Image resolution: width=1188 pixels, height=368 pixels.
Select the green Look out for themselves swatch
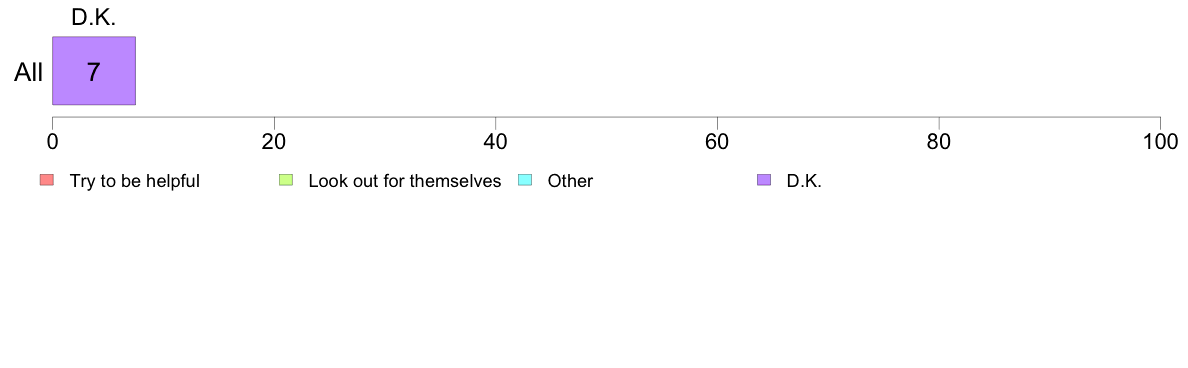pyautogui.click(x=286, y=180)
